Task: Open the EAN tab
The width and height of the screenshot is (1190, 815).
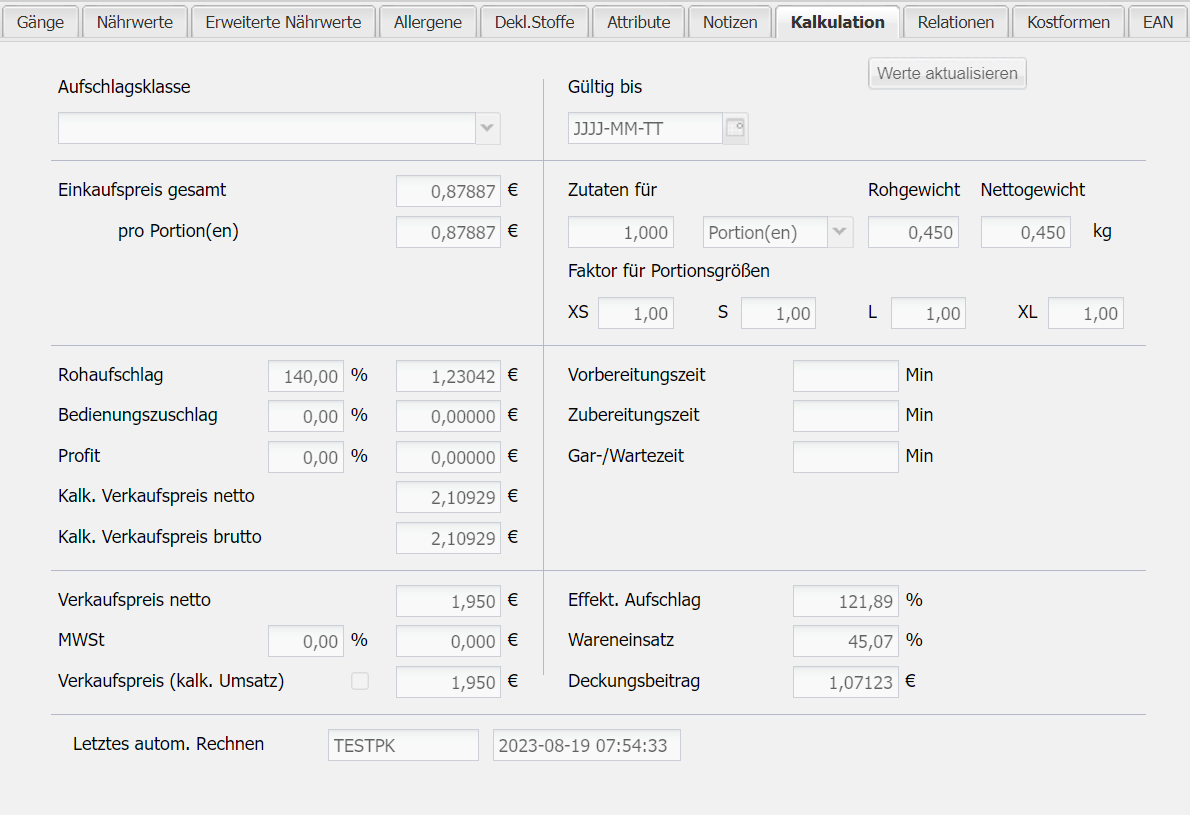Action: pos(1157,22)
